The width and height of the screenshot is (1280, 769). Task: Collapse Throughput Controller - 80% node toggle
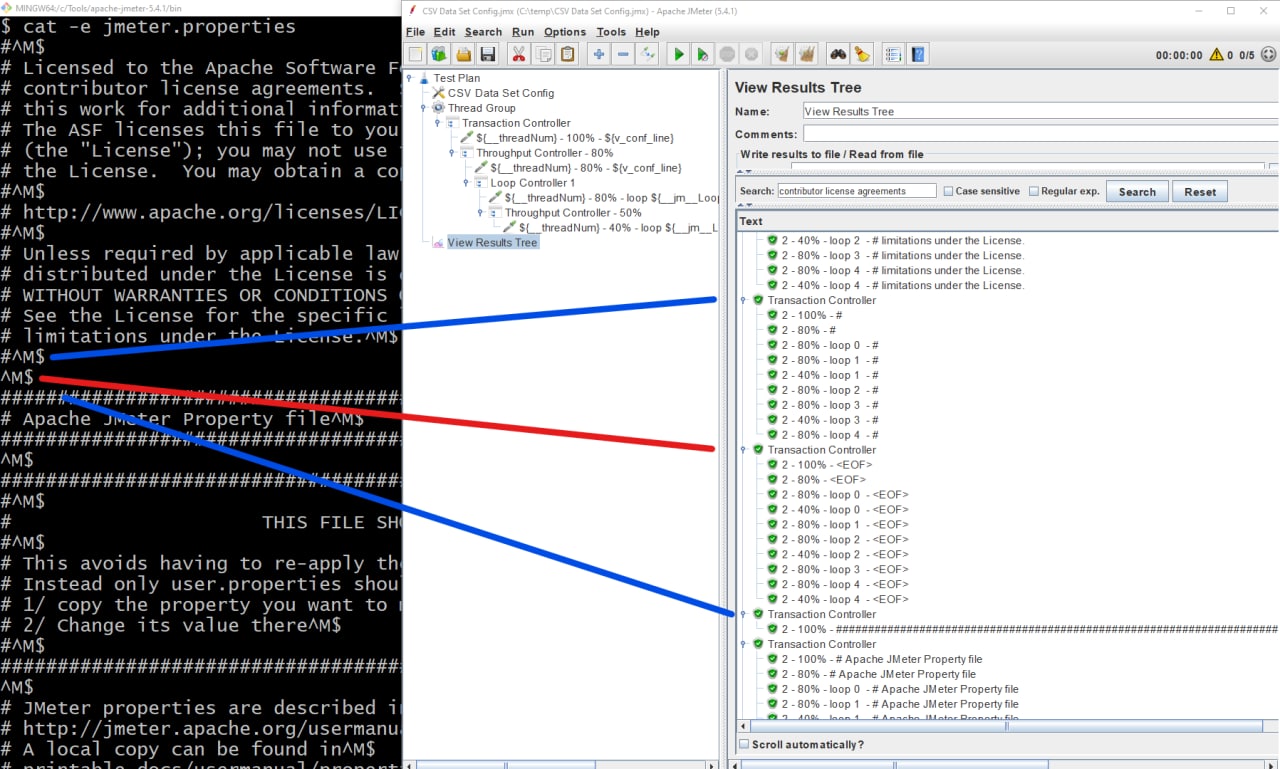pos(452,153)
